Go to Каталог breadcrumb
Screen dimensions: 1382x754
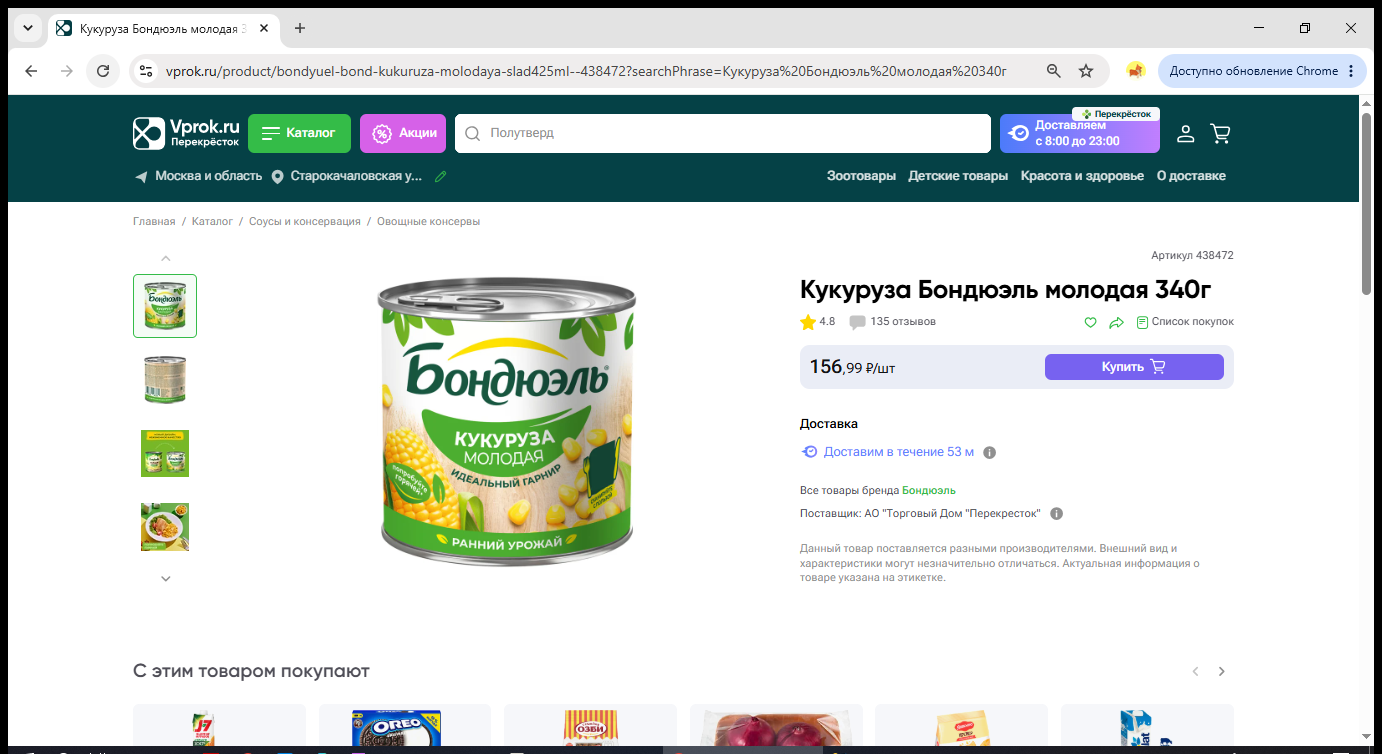[212, 221]
